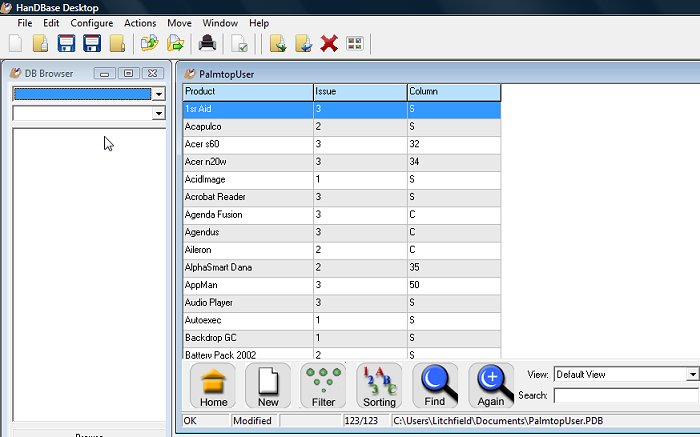Click the Modified status bar entry
The height and width of the screenshot is (437, 700).
[x=252, y=421]
